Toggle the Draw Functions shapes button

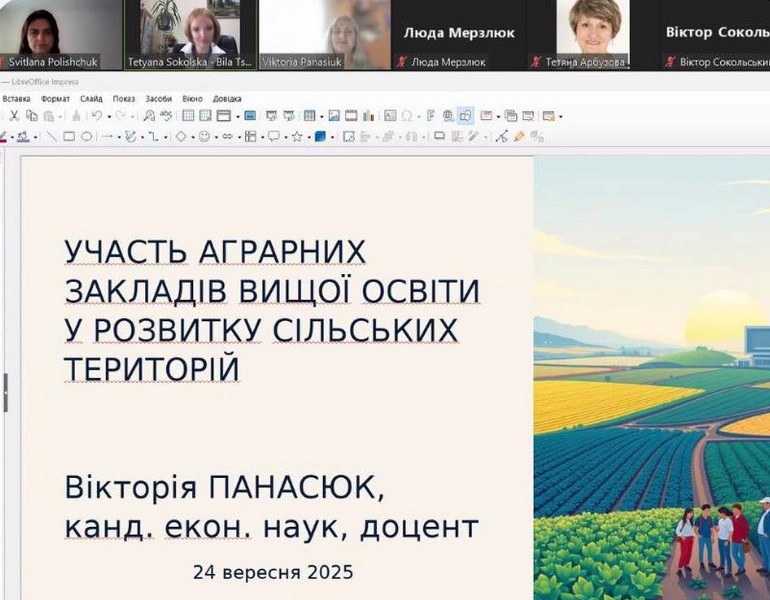[465, 116]
